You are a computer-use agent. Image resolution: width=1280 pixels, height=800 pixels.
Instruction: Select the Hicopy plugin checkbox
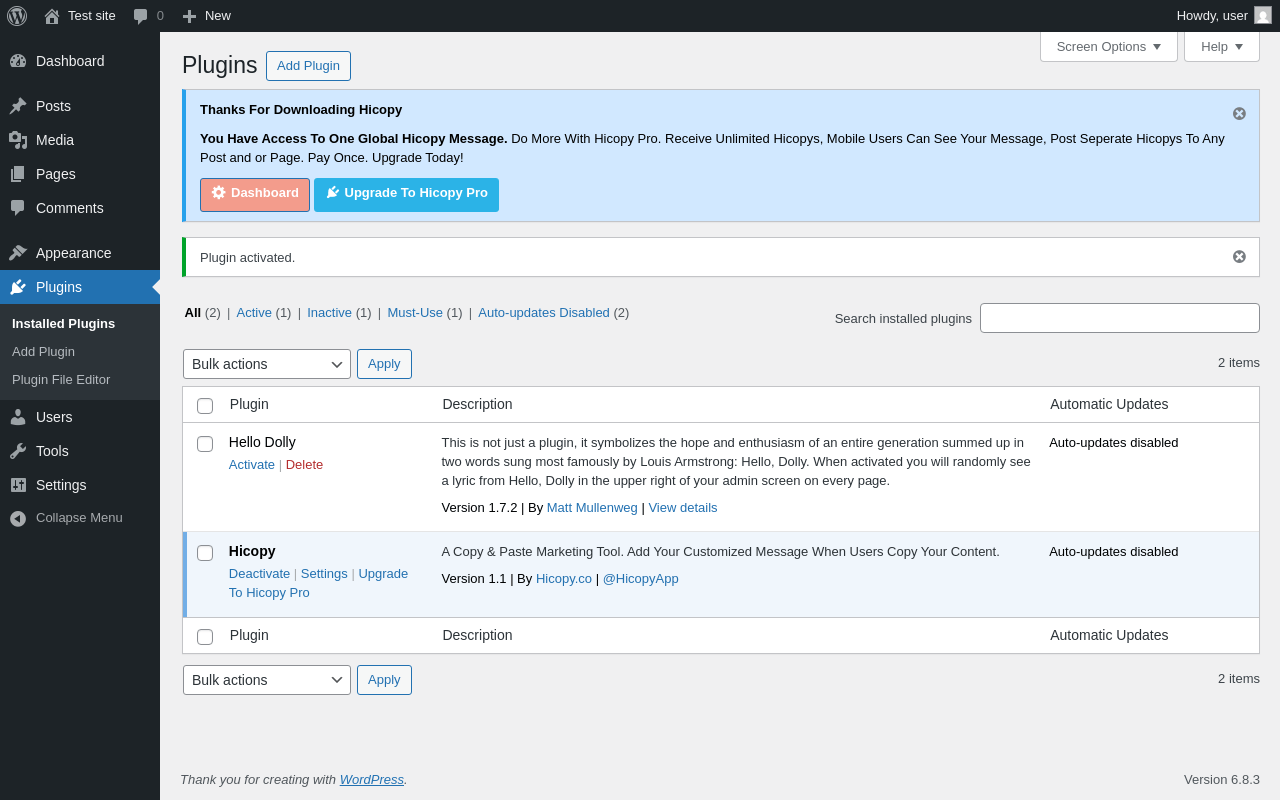205,553
